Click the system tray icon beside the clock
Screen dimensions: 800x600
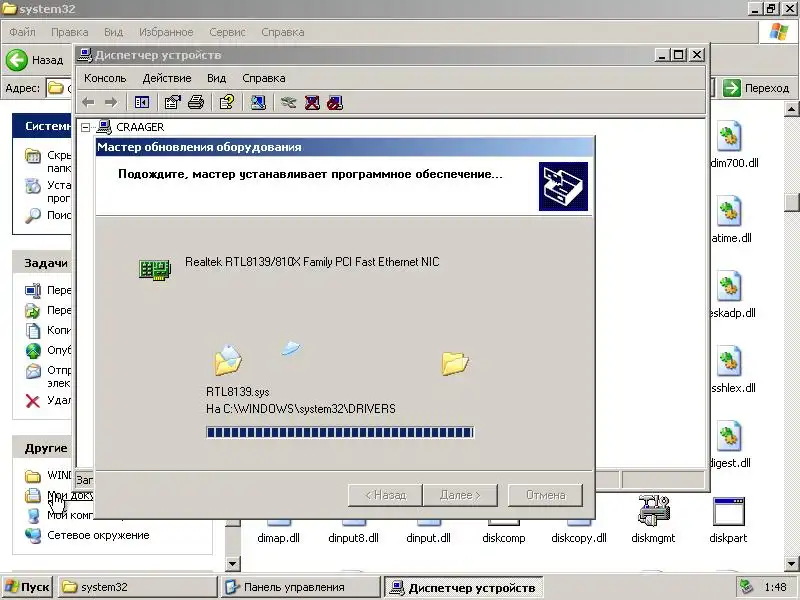(746, 587)
